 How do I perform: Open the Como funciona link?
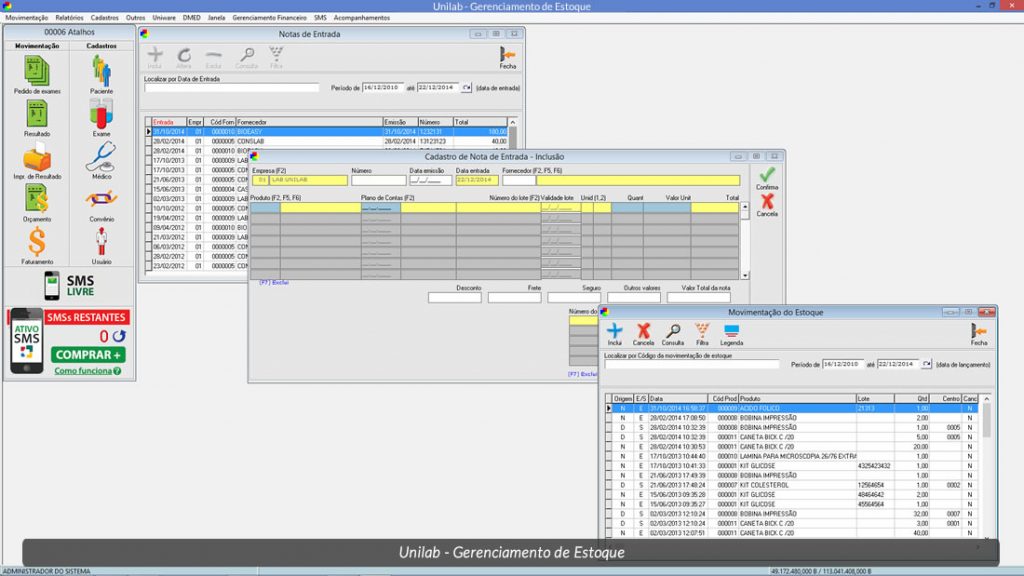87,371
